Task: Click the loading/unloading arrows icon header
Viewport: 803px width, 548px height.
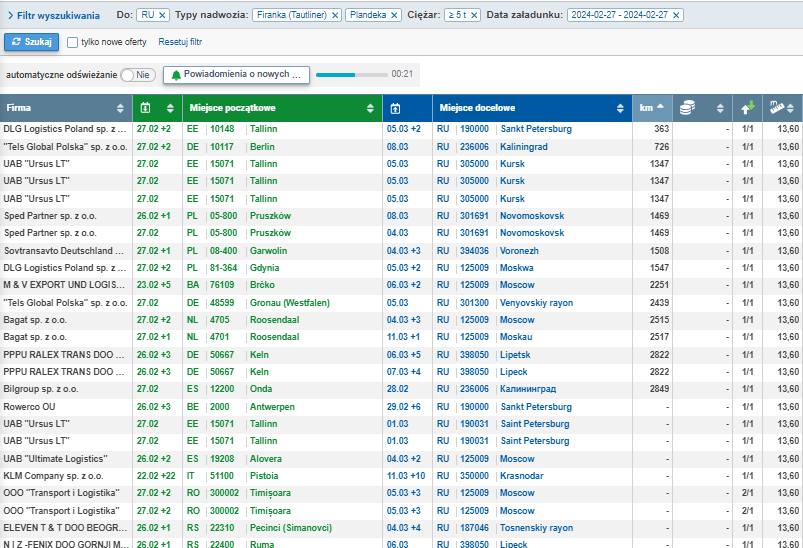Action: pyautogui.click(x=748, y=108)
